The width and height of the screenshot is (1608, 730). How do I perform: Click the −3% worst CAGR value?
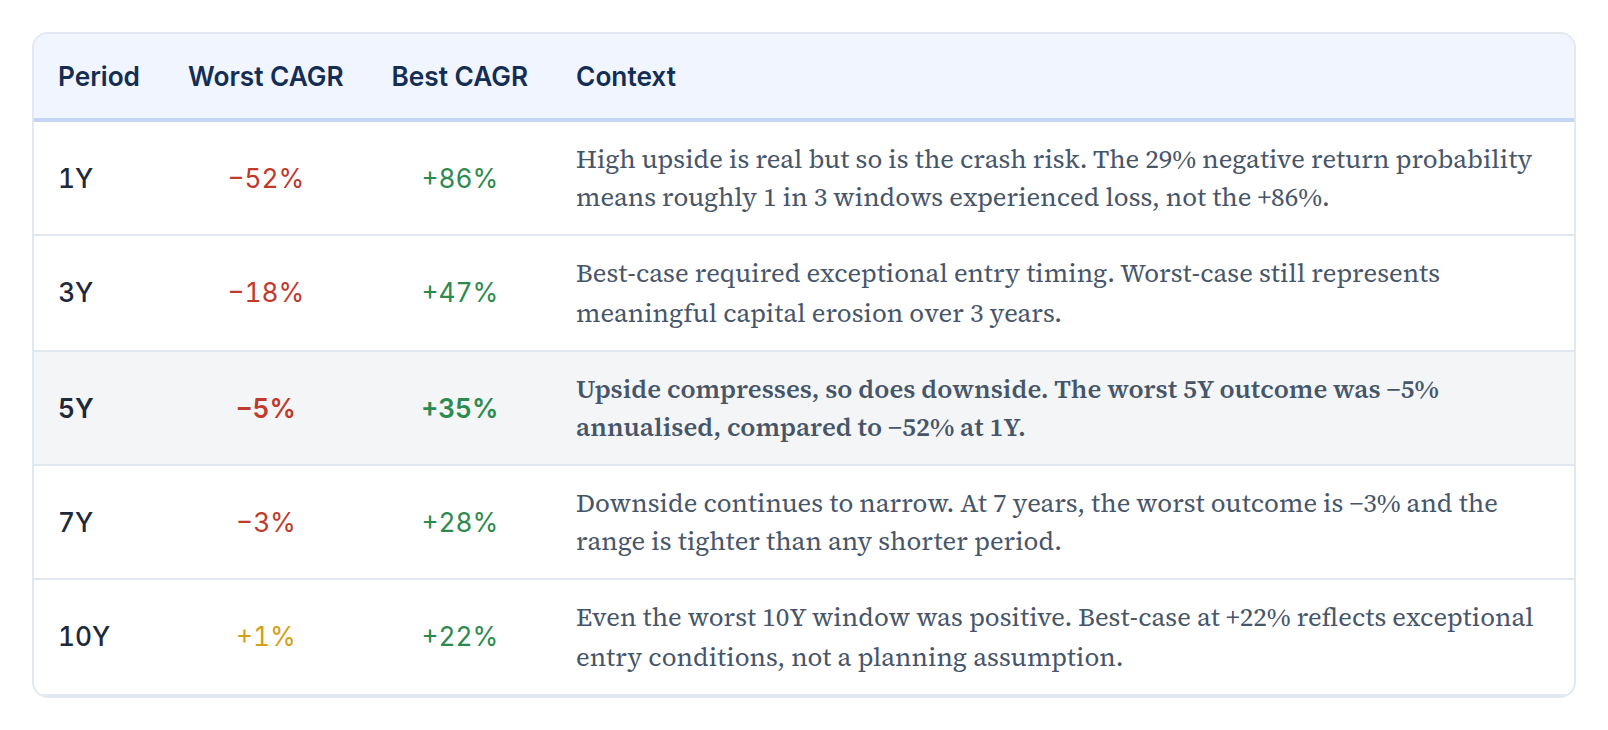pos(265,523)
